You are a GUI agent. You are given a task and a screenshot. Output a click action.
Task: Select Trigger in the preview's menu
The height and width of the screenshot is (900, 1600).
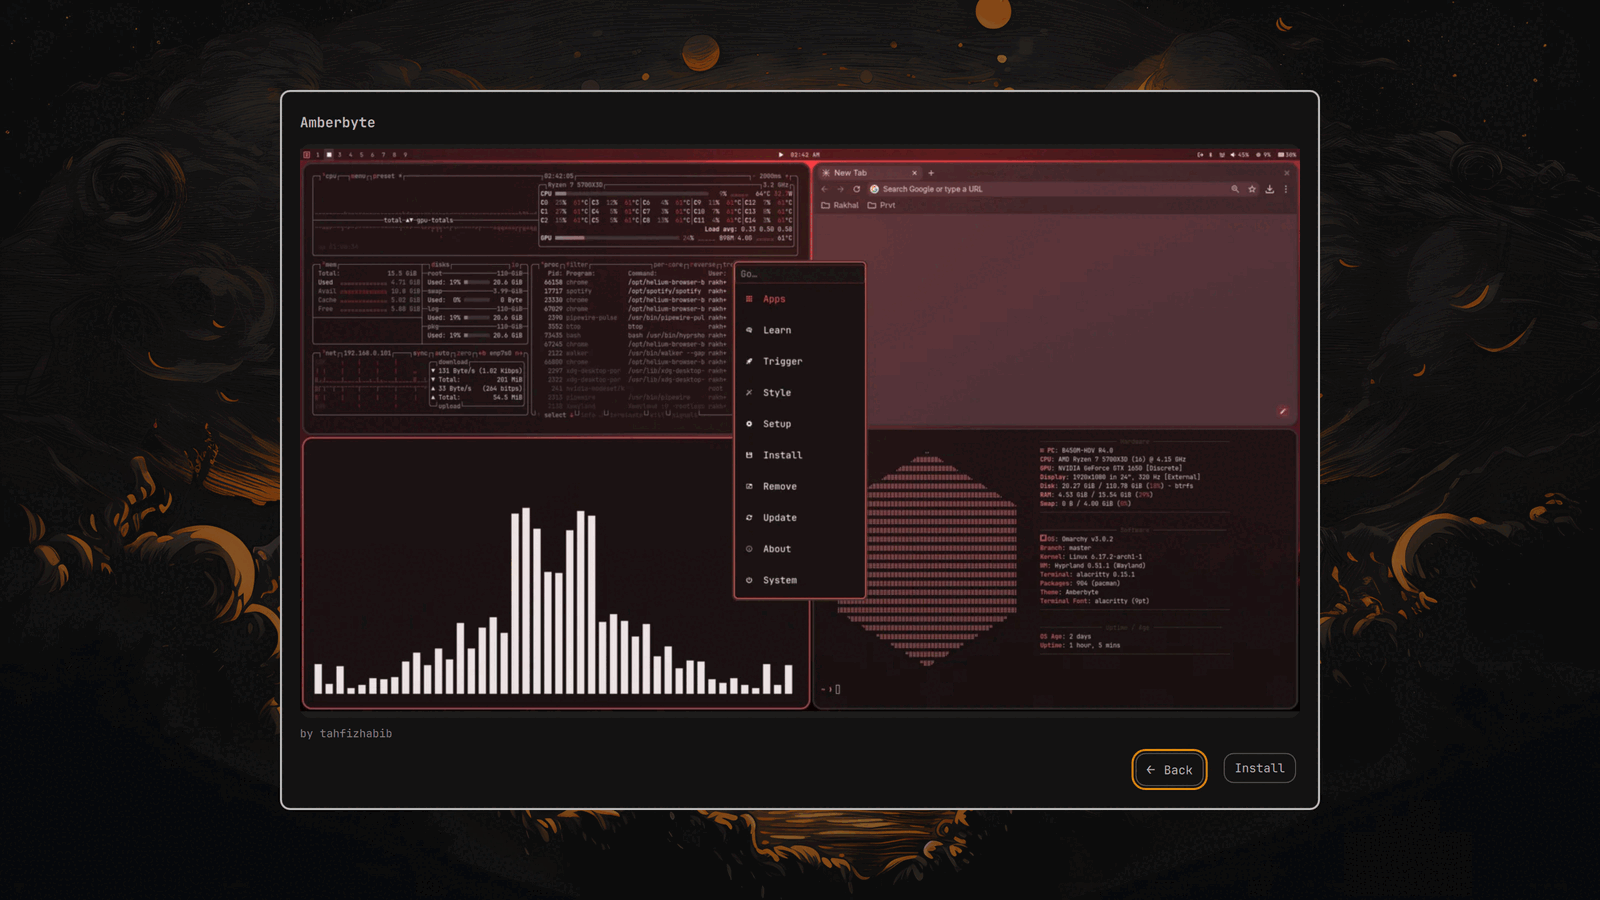[799, 361]
